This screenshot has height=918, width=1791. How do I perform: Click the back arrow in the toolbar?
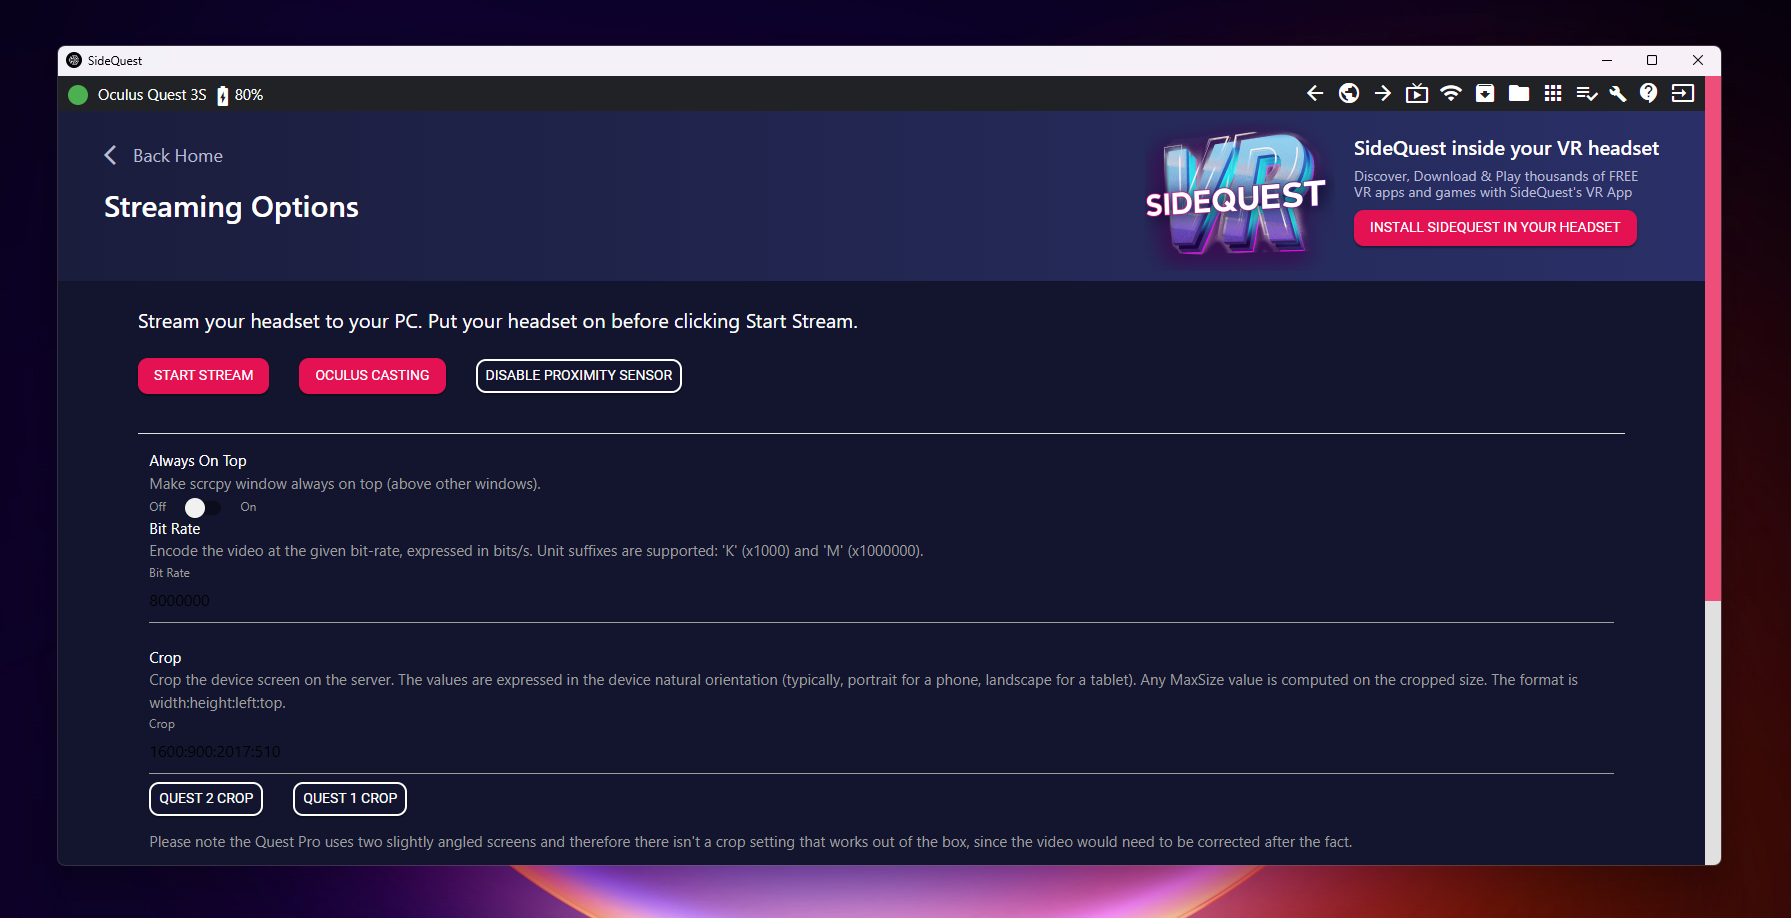pos(1315,93)
